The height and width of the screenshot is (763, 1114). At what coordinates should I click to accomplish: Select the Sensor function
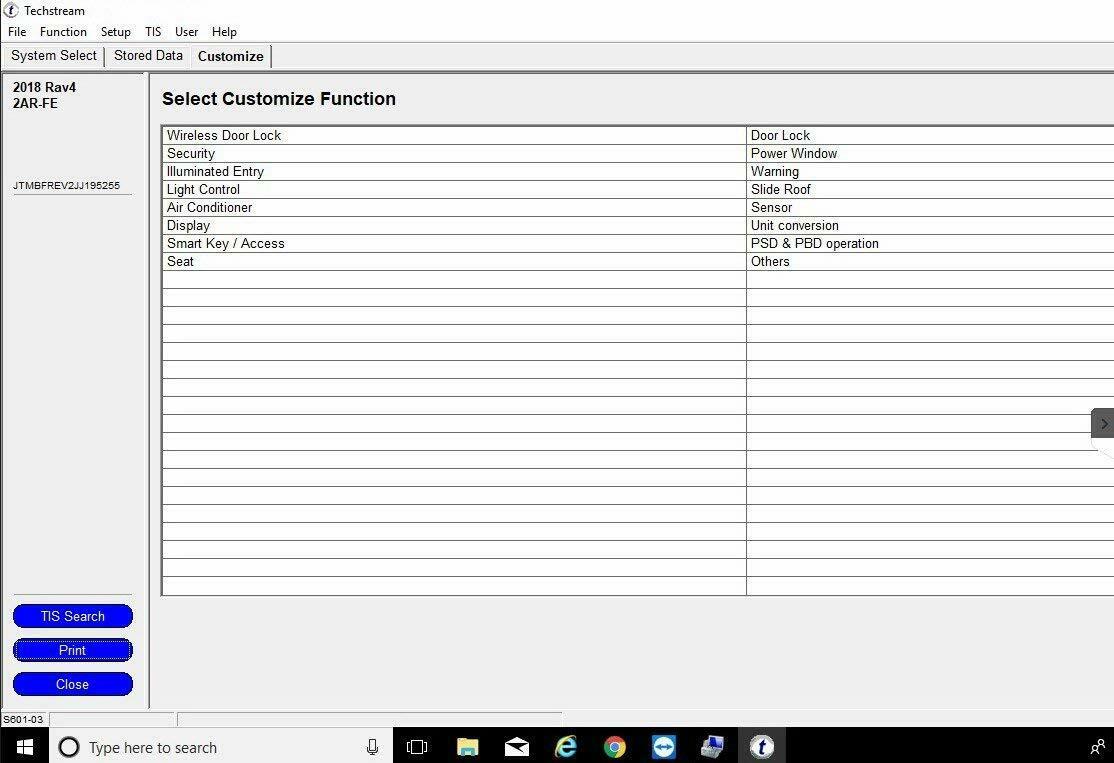(x=930, y=207)
